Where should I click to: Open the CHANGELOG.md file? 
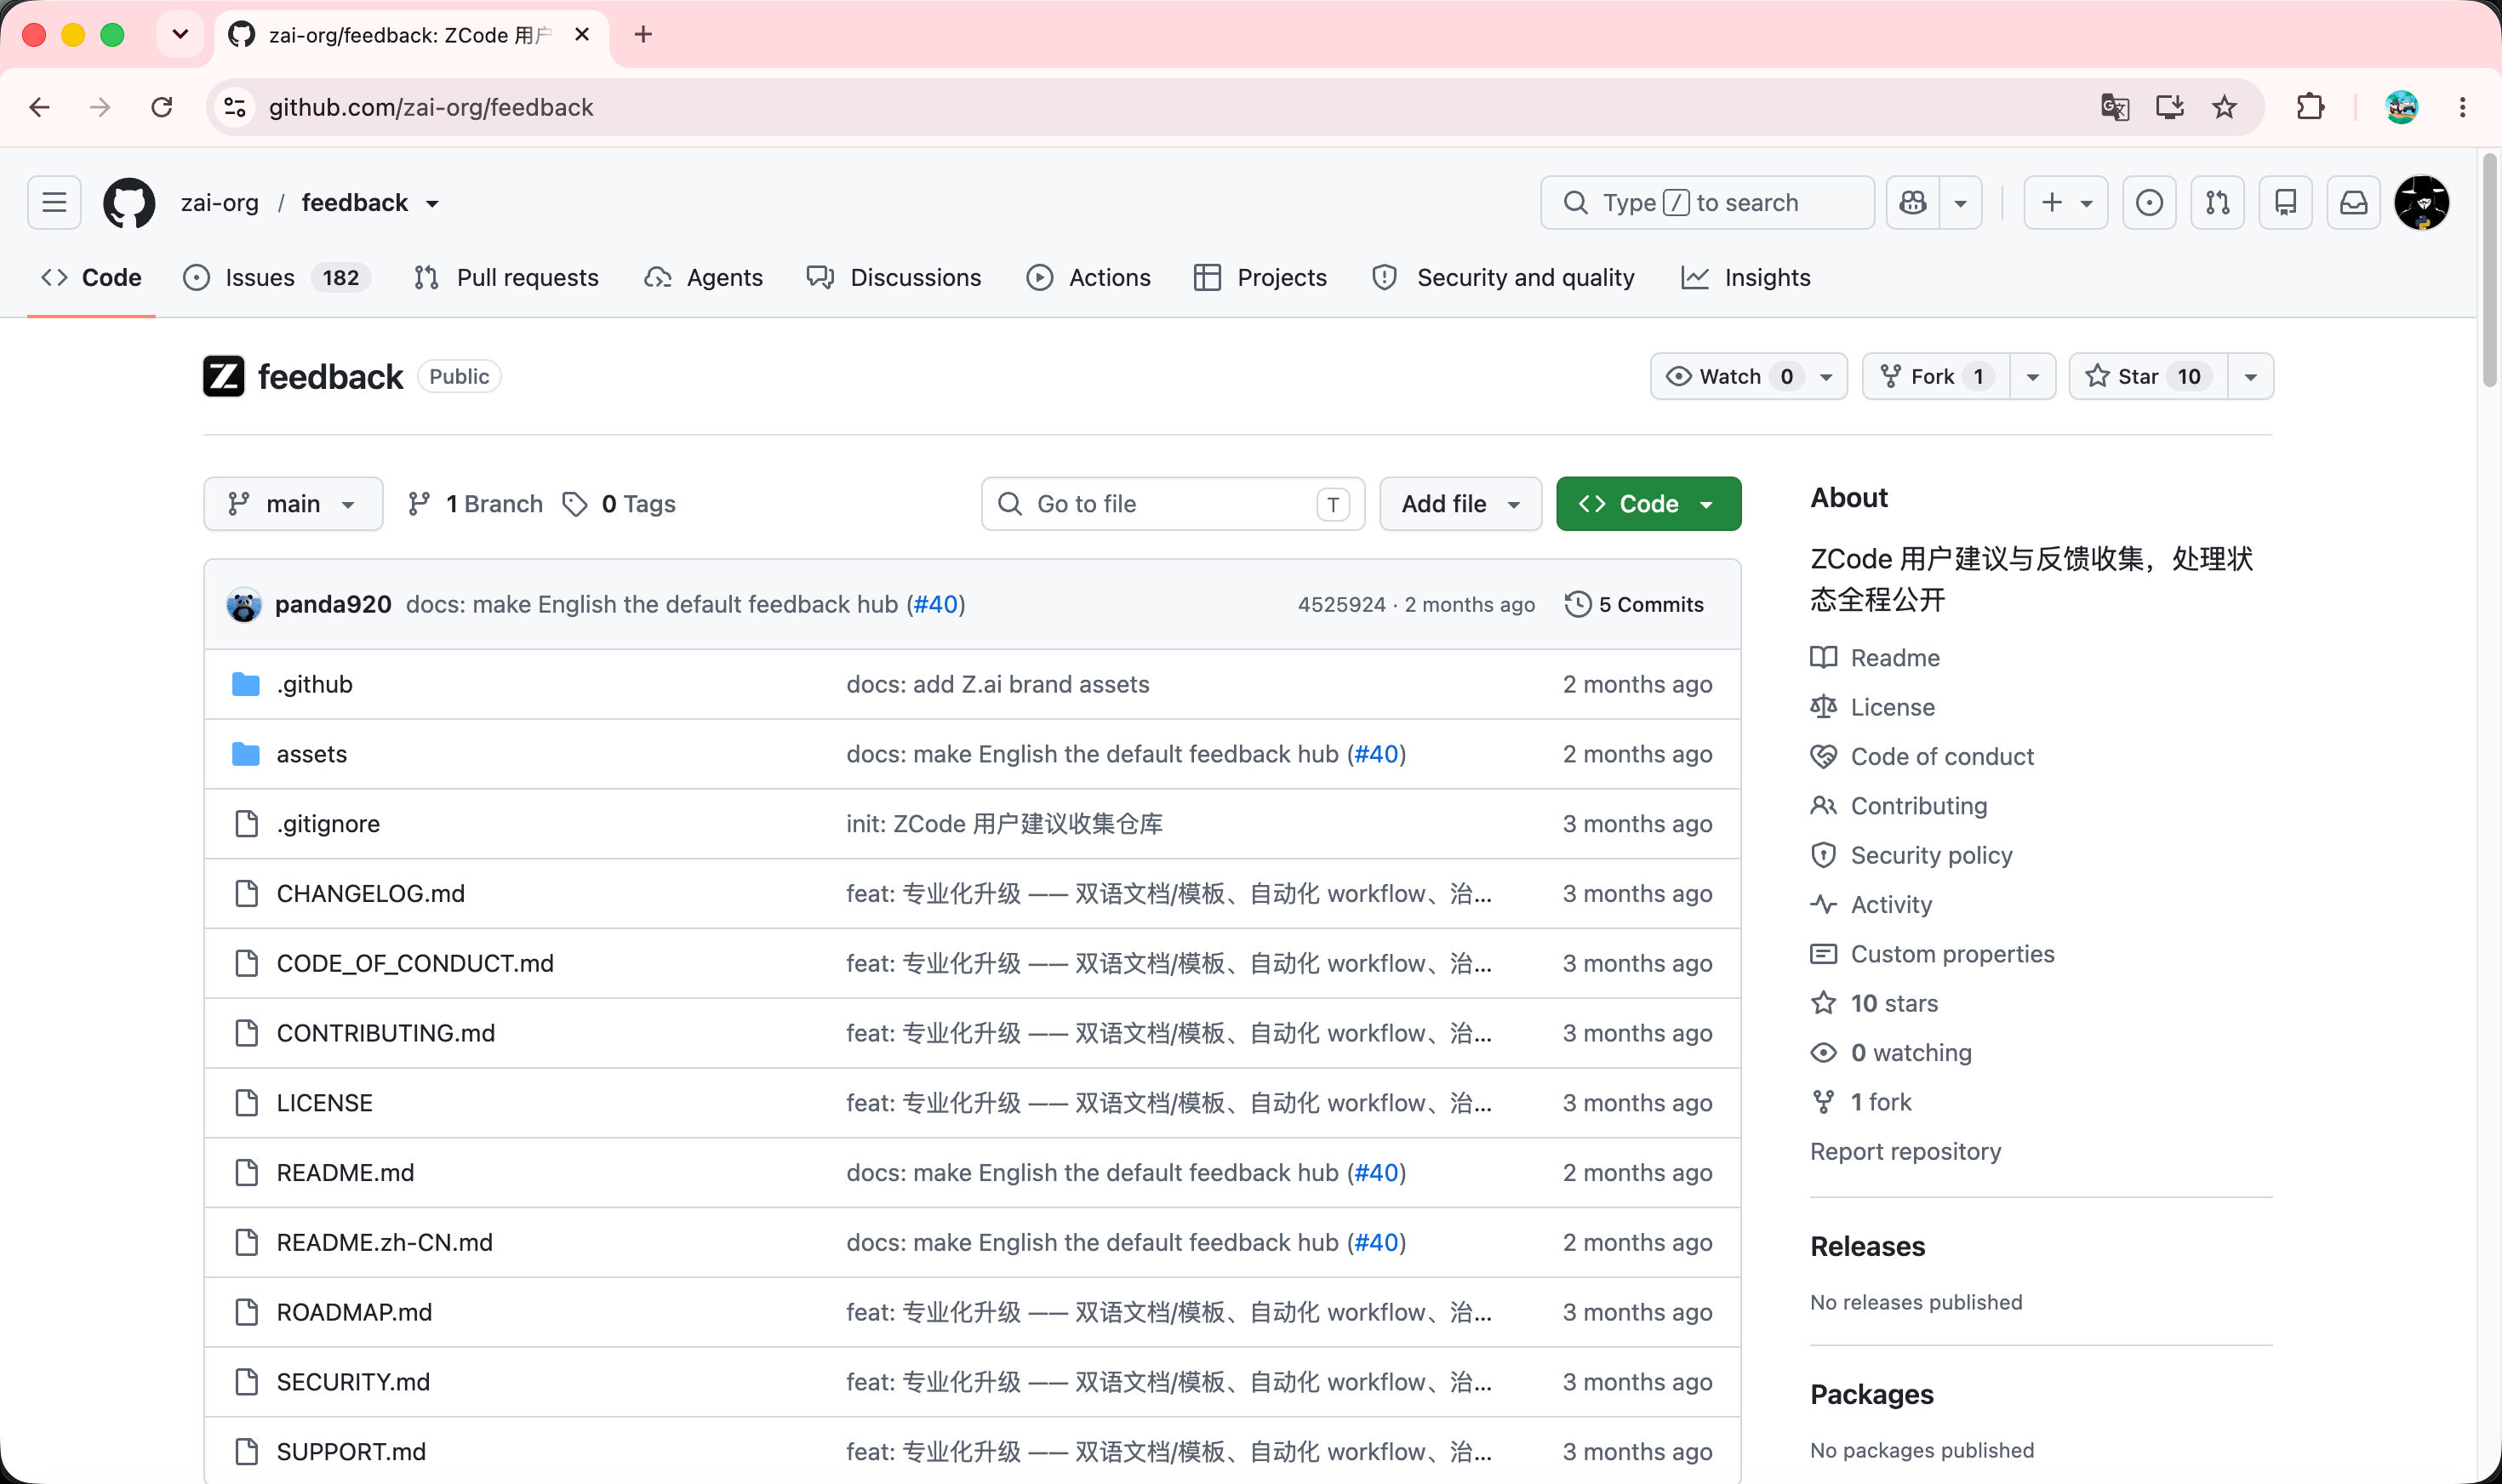point(371,894)
